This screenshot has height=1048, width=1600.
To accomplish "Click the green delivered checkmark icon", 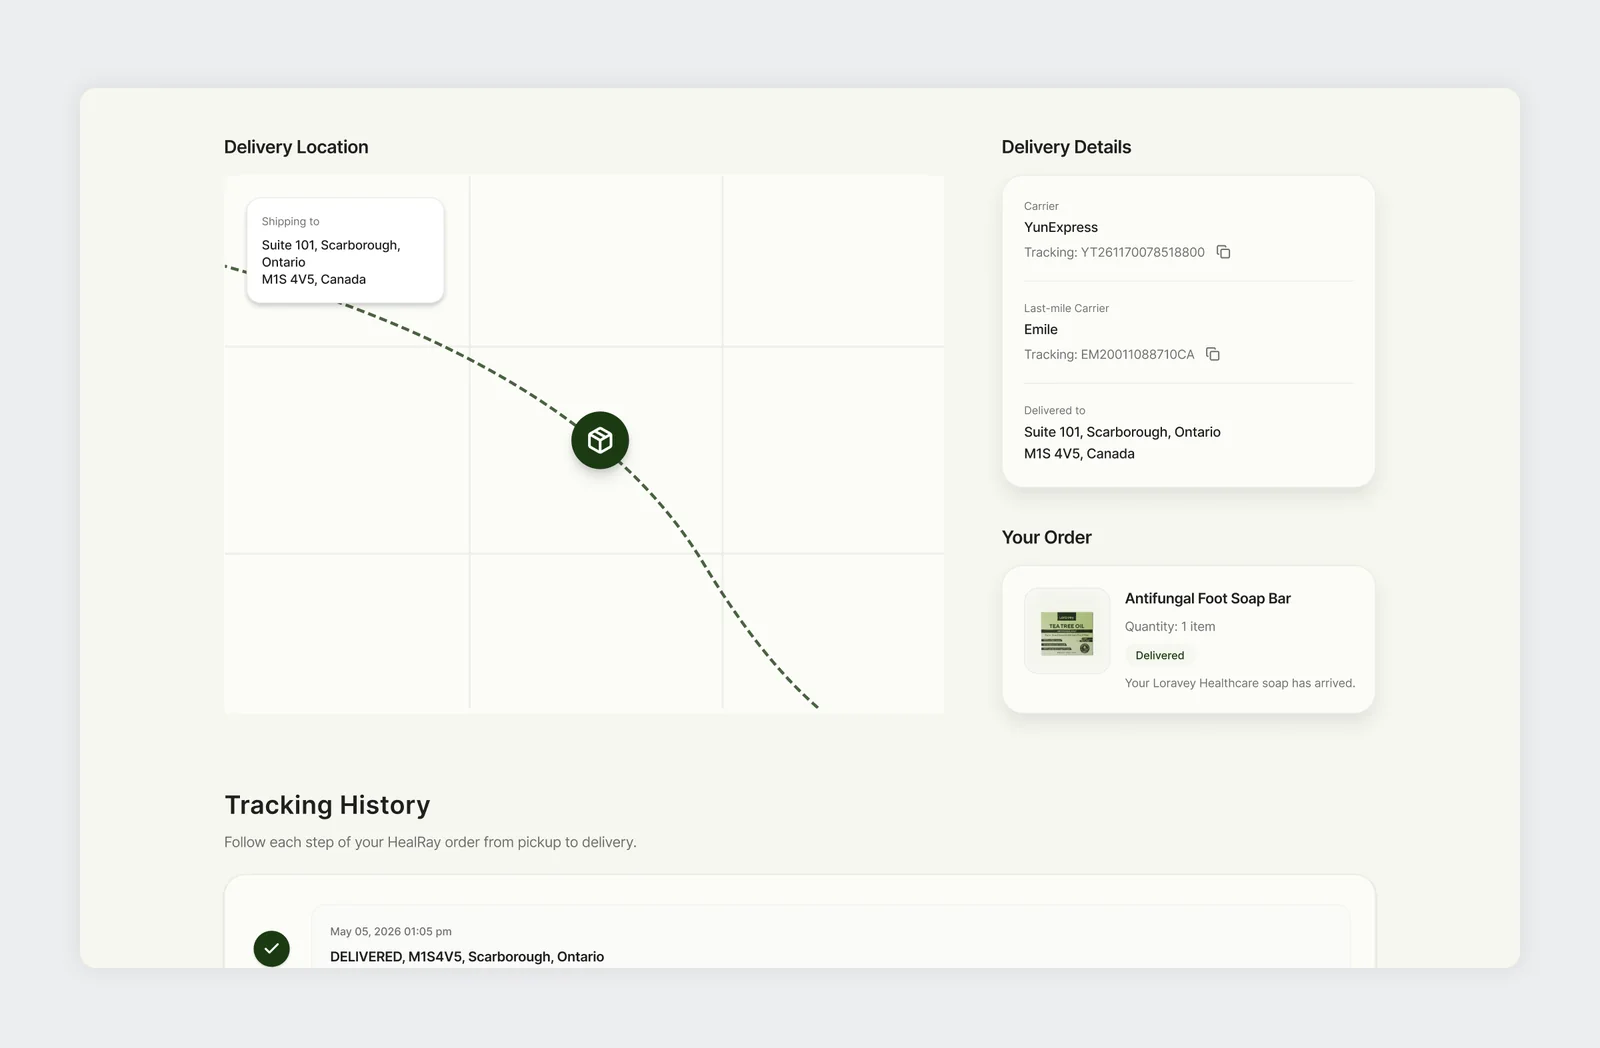I will (x=272, y=948).
